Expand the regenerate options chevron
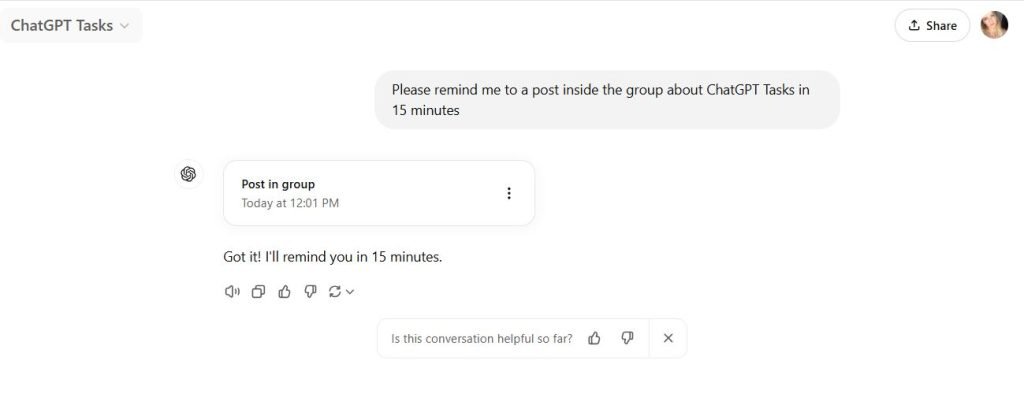1024x405 pixels. pos(350,292)
